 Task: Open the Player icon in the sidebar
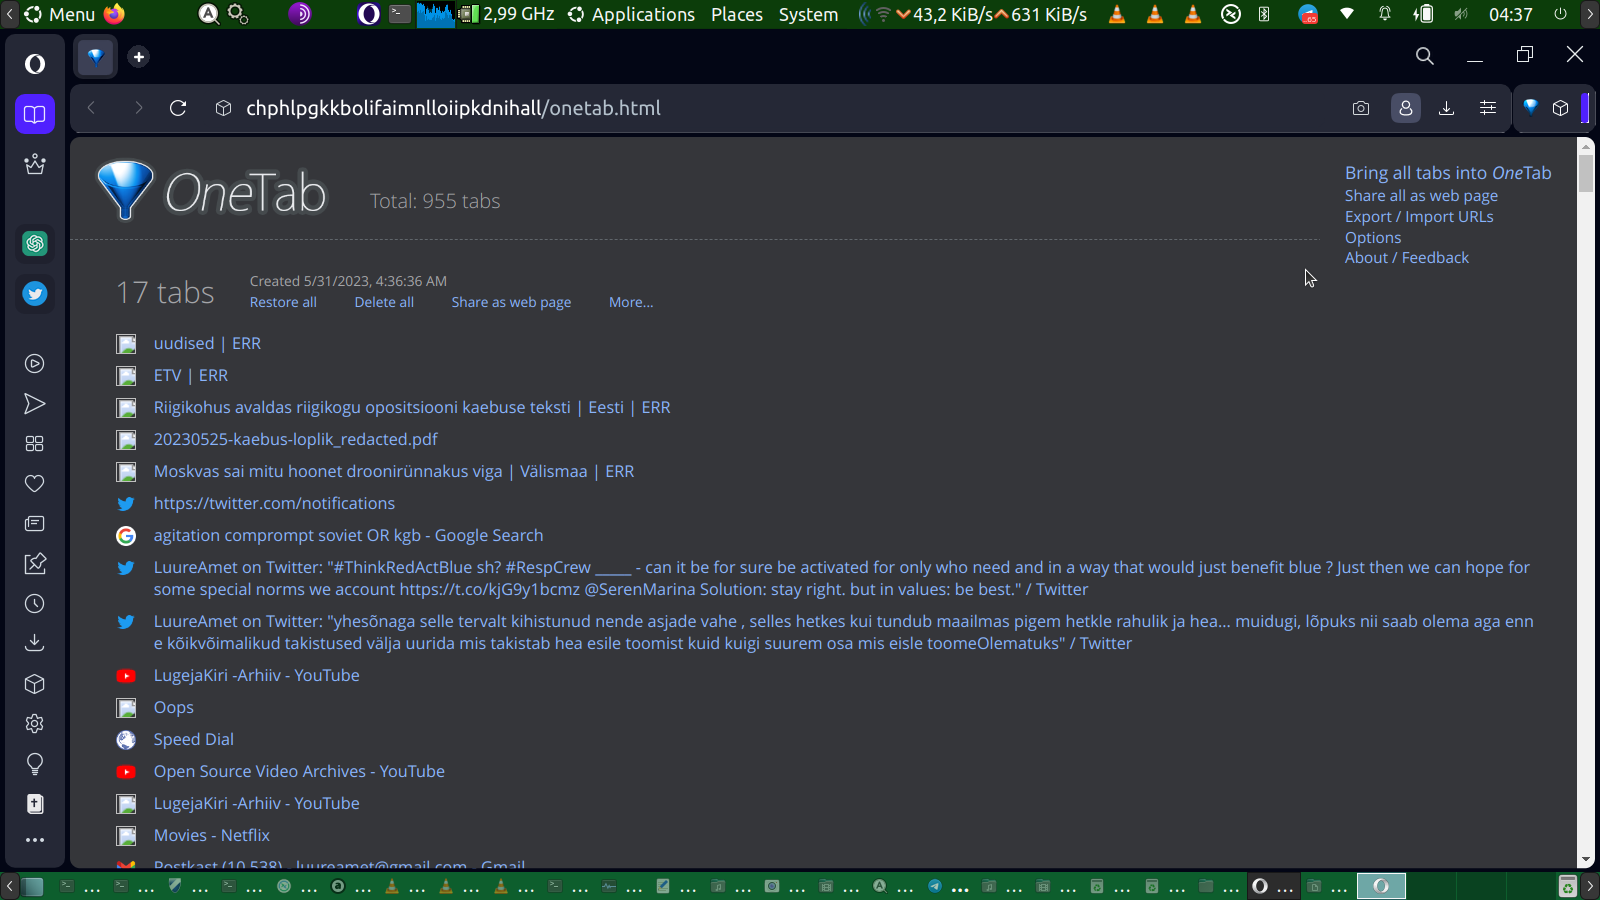(x=35, y=364)
